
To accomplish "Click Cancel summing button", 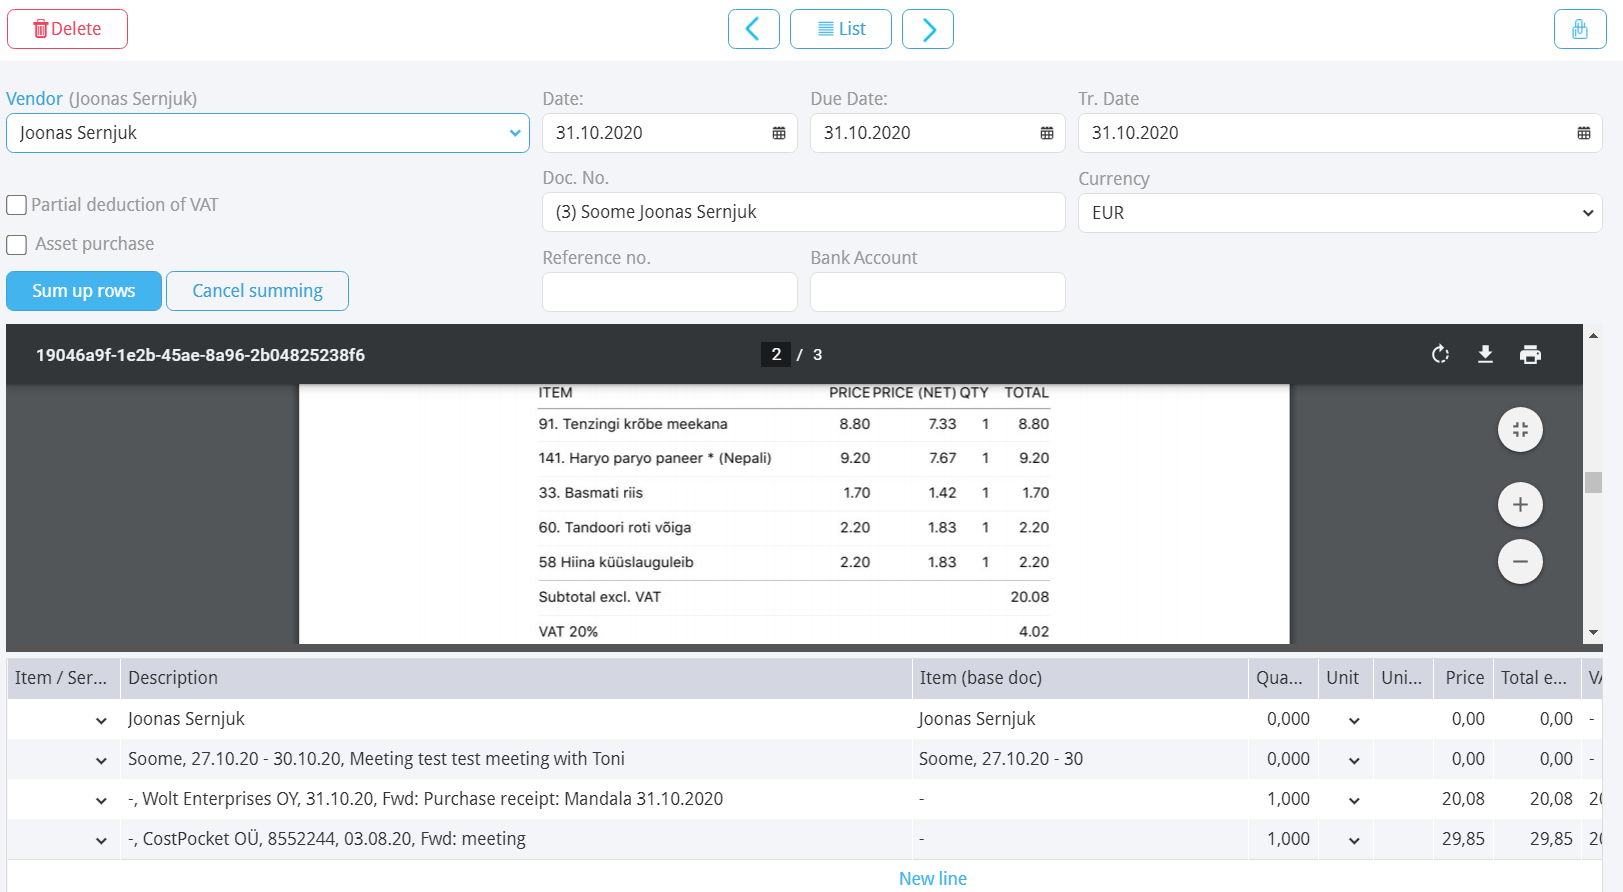I will (x=257, y=291).
